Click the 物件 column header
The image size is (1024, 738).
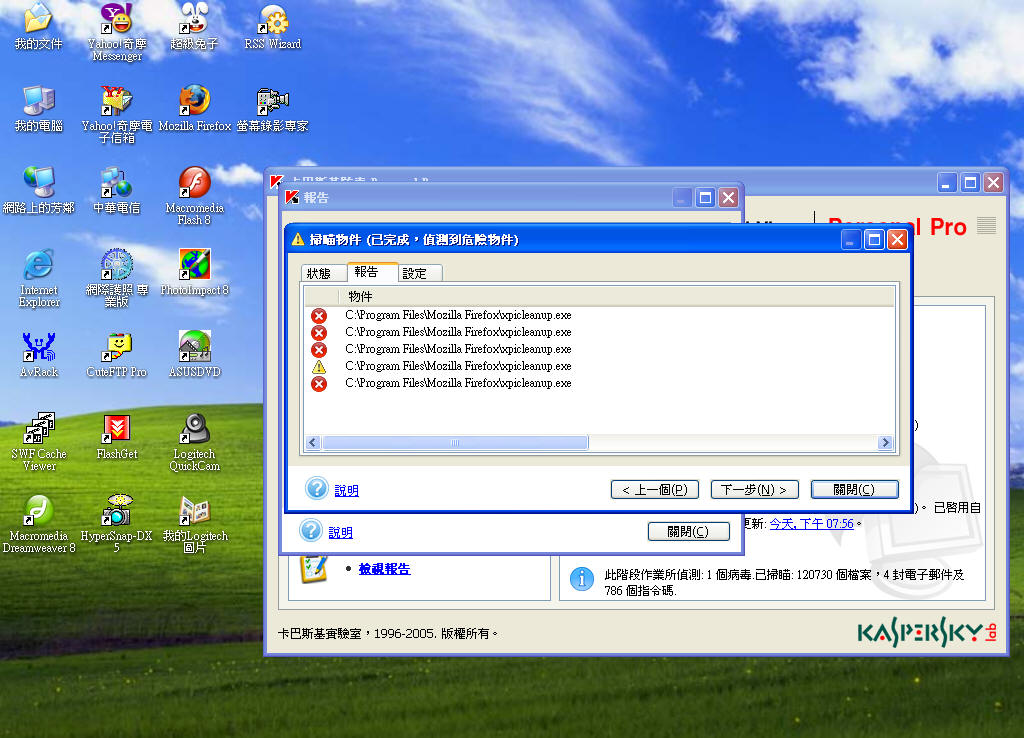tap(360, 297)
